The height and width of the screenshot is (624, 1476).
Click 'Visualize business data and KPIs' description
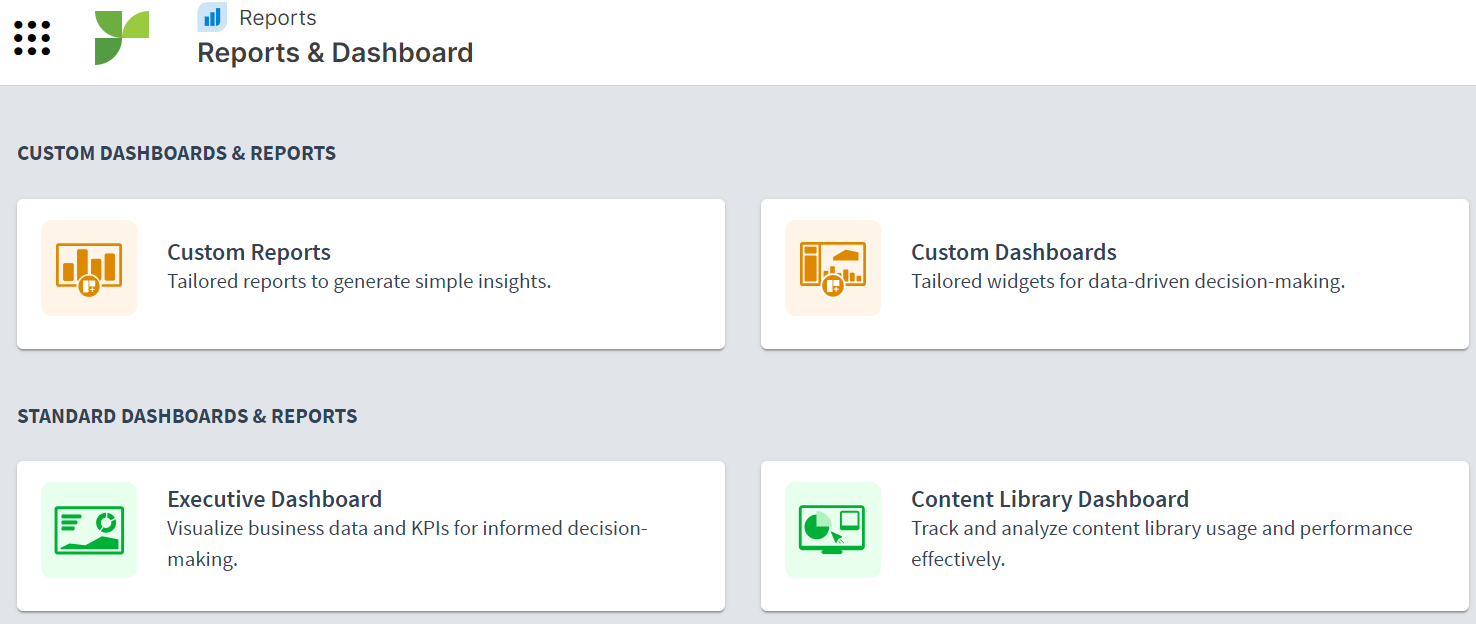tap(406, 529)
